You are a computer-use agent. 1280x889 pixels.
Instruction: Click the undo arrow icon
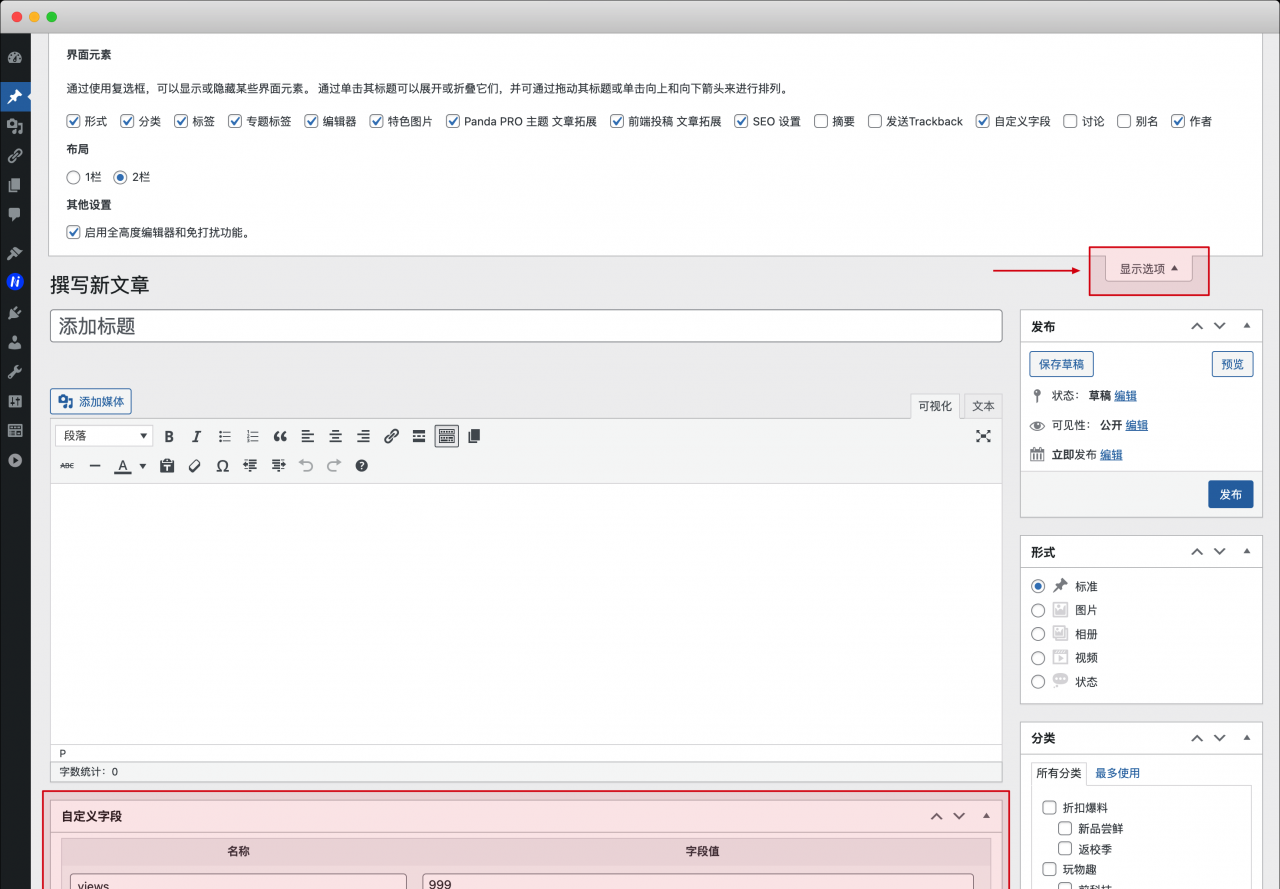[306, 466]
